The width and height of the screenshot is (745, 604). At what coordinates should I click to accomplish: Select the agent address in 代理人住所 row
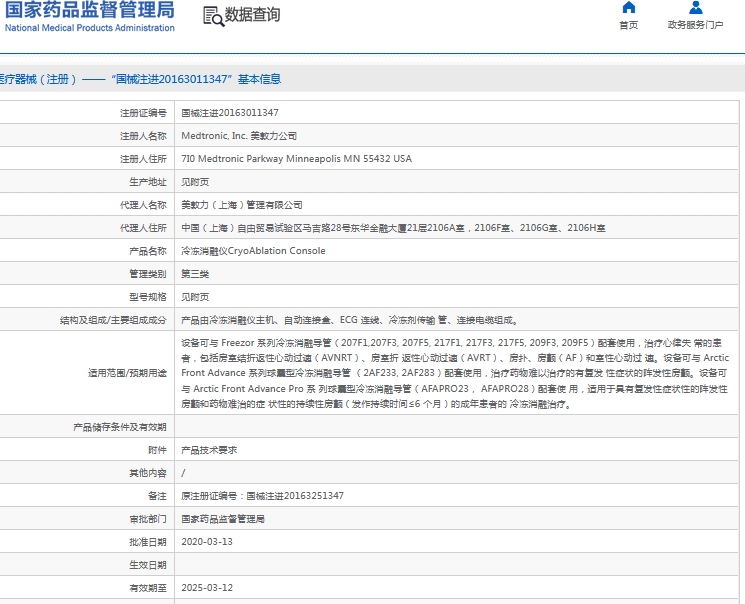(393, 228)
